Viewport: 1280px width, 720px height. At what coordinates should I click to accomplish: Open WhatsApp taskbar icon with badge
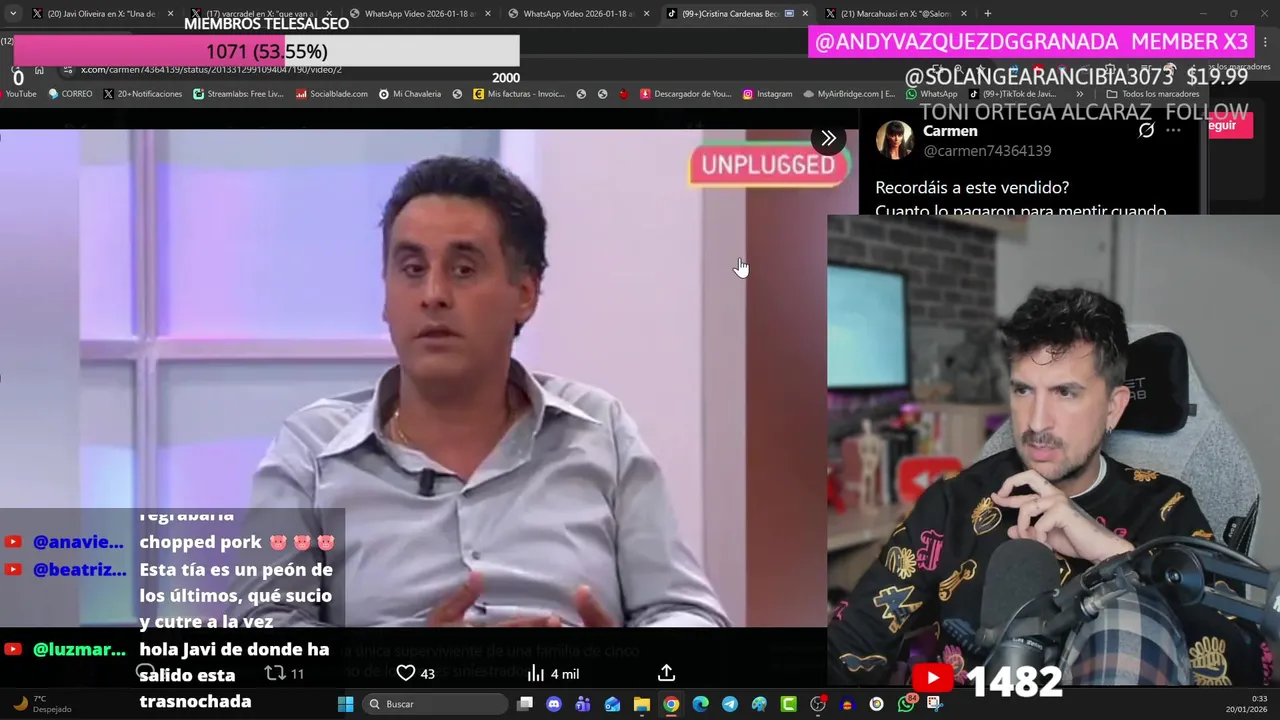906,704
